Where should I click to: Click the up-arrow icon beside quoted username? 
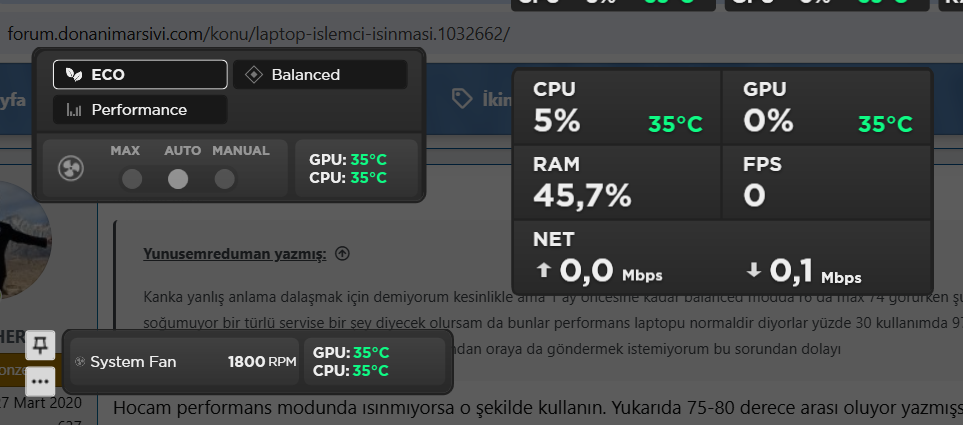point(343,254)
